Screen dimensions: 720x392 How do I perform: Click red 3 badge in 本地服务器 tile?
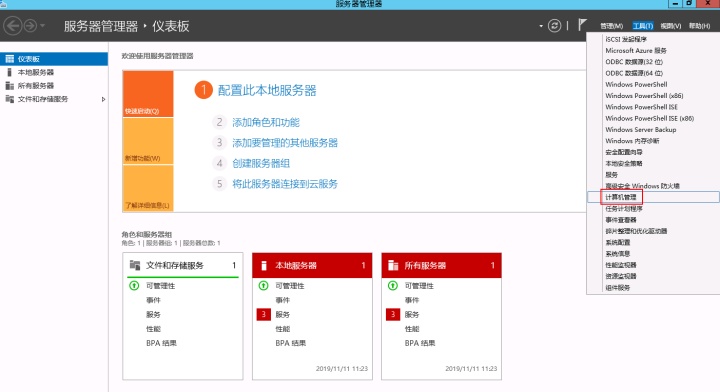pyautogui.click(x=264, y=314)
